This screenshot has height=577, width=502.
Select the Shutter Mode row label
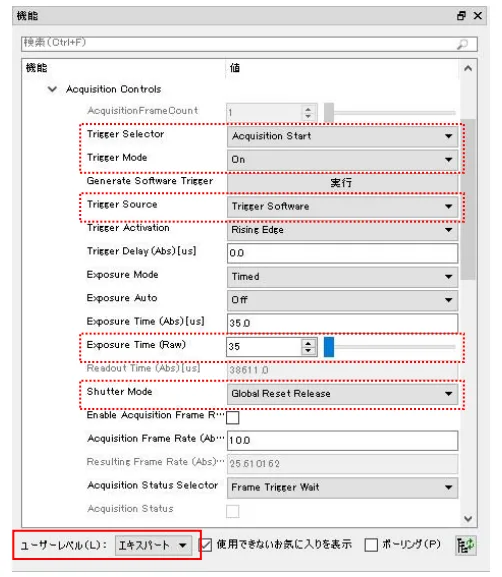click(119, 392)
